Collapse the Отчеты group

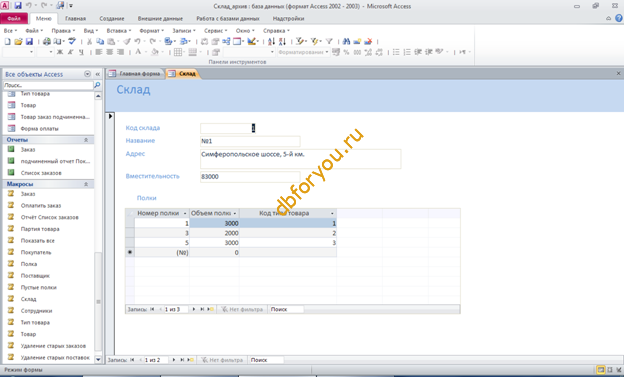click(86, 140)
